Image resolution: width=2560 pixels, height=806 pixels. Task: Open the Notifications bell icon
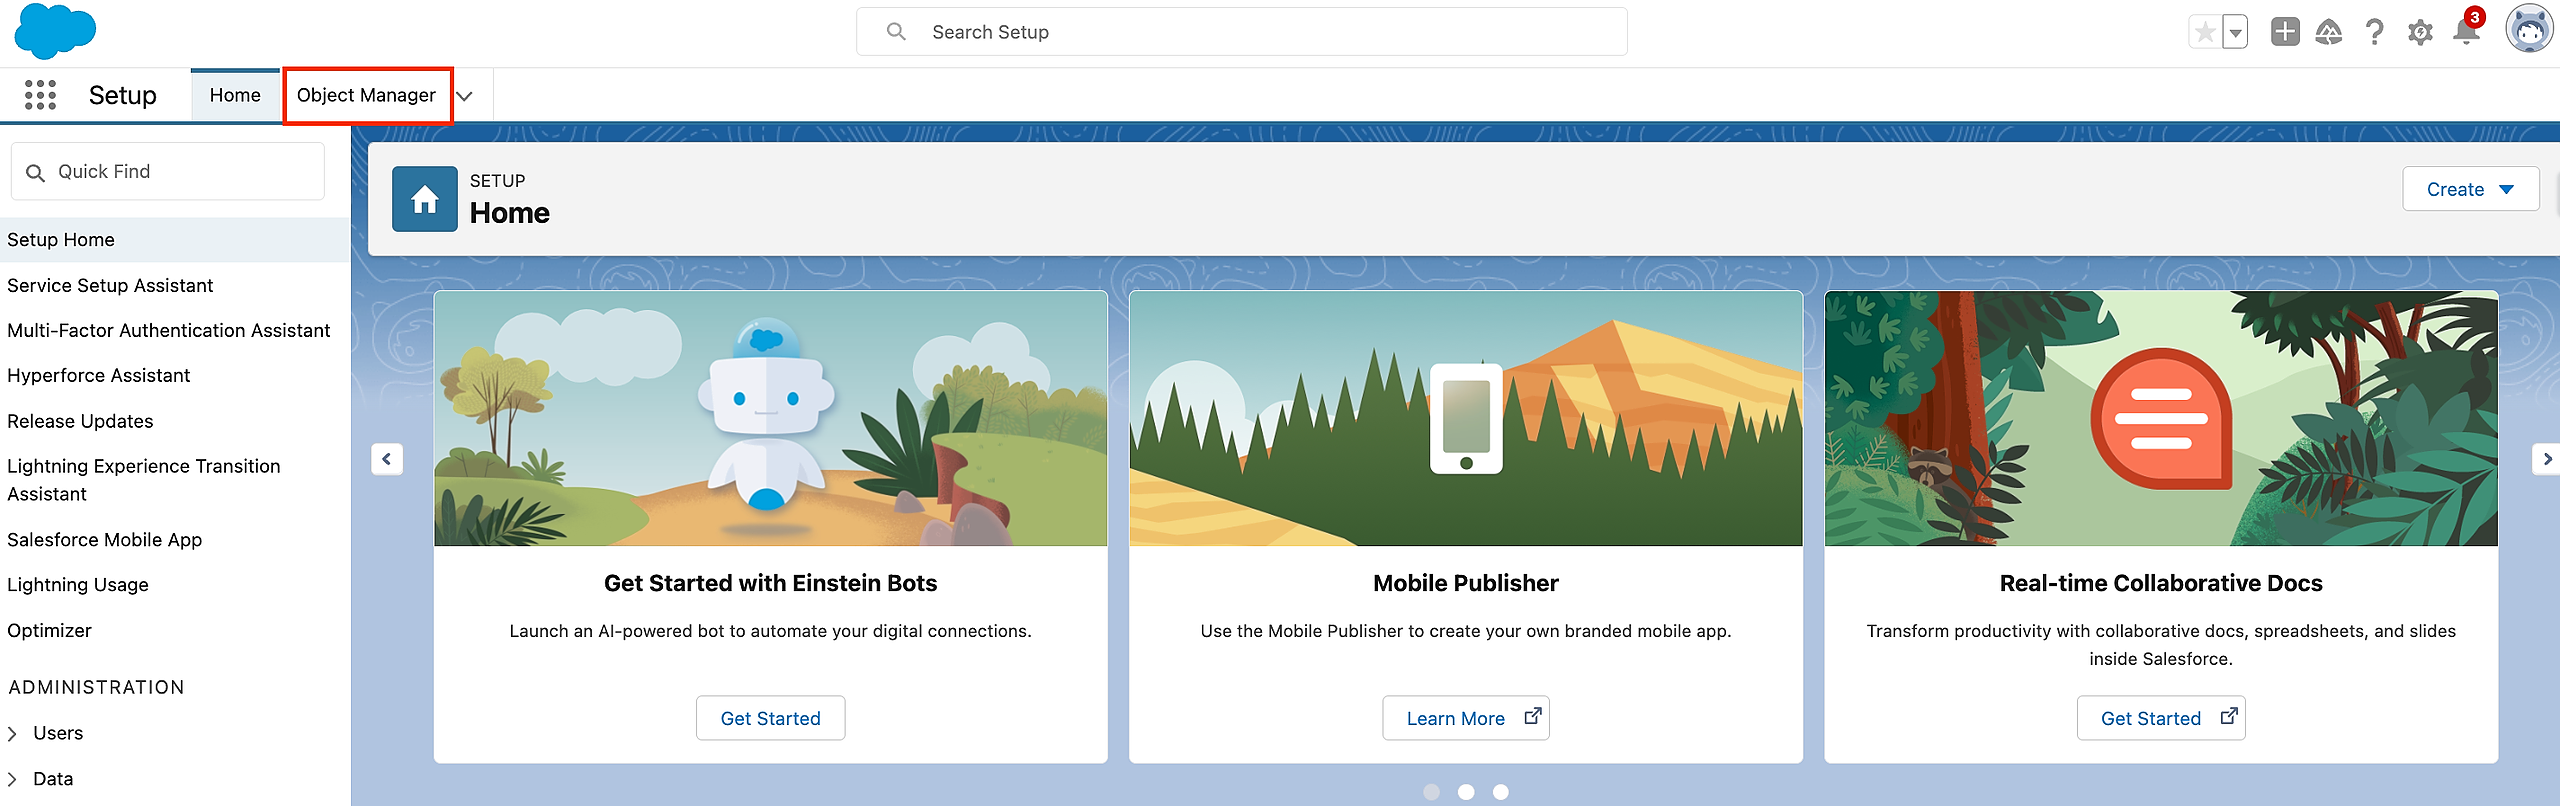click(2466, 32)
